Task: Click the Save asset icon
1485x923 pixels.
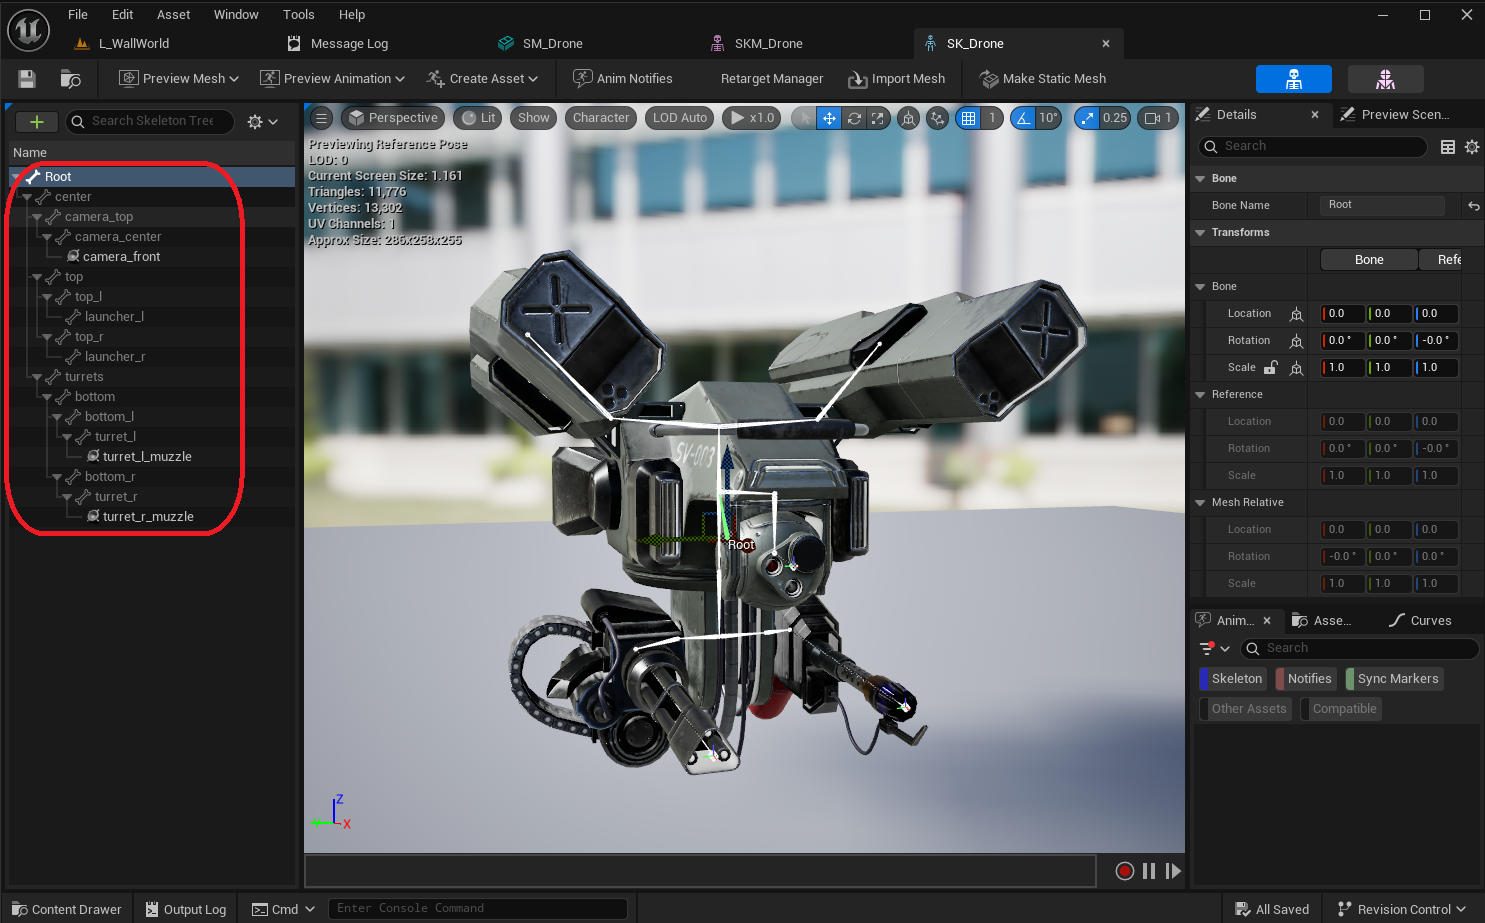Action: click(x=27, y=79)
